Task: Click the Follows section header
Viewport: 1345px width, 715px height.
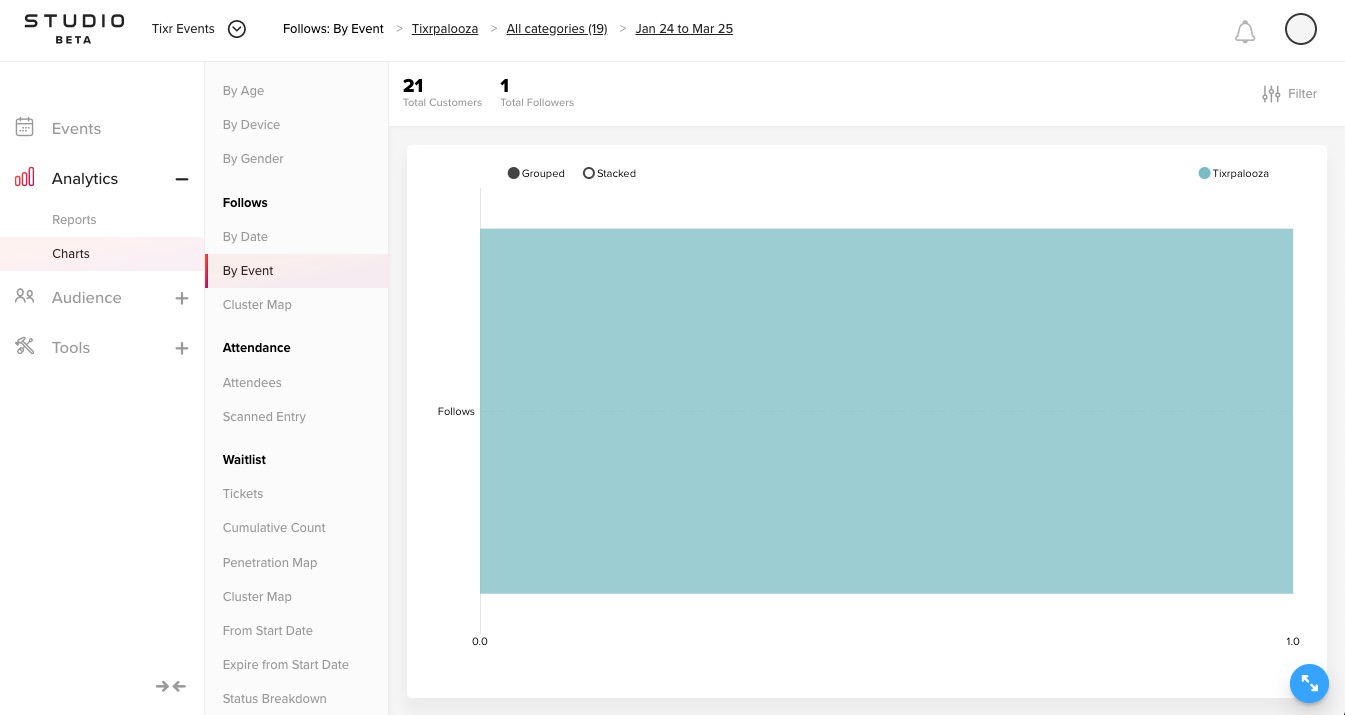Action: [245, 203]
